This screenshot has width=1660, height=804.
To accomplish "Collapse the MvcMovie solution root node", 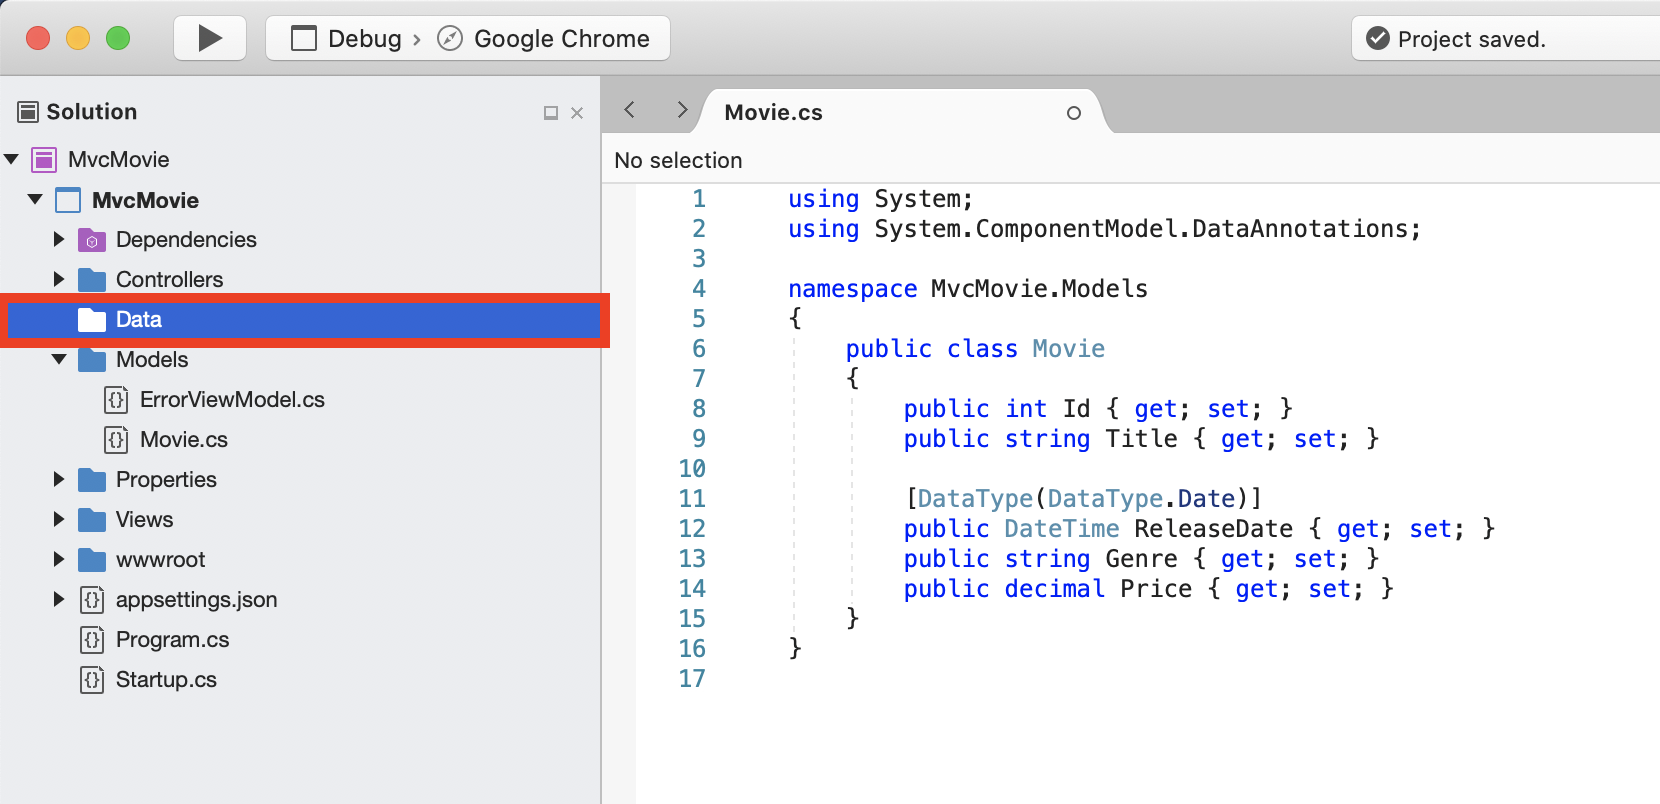I will (x=12, y=159).
